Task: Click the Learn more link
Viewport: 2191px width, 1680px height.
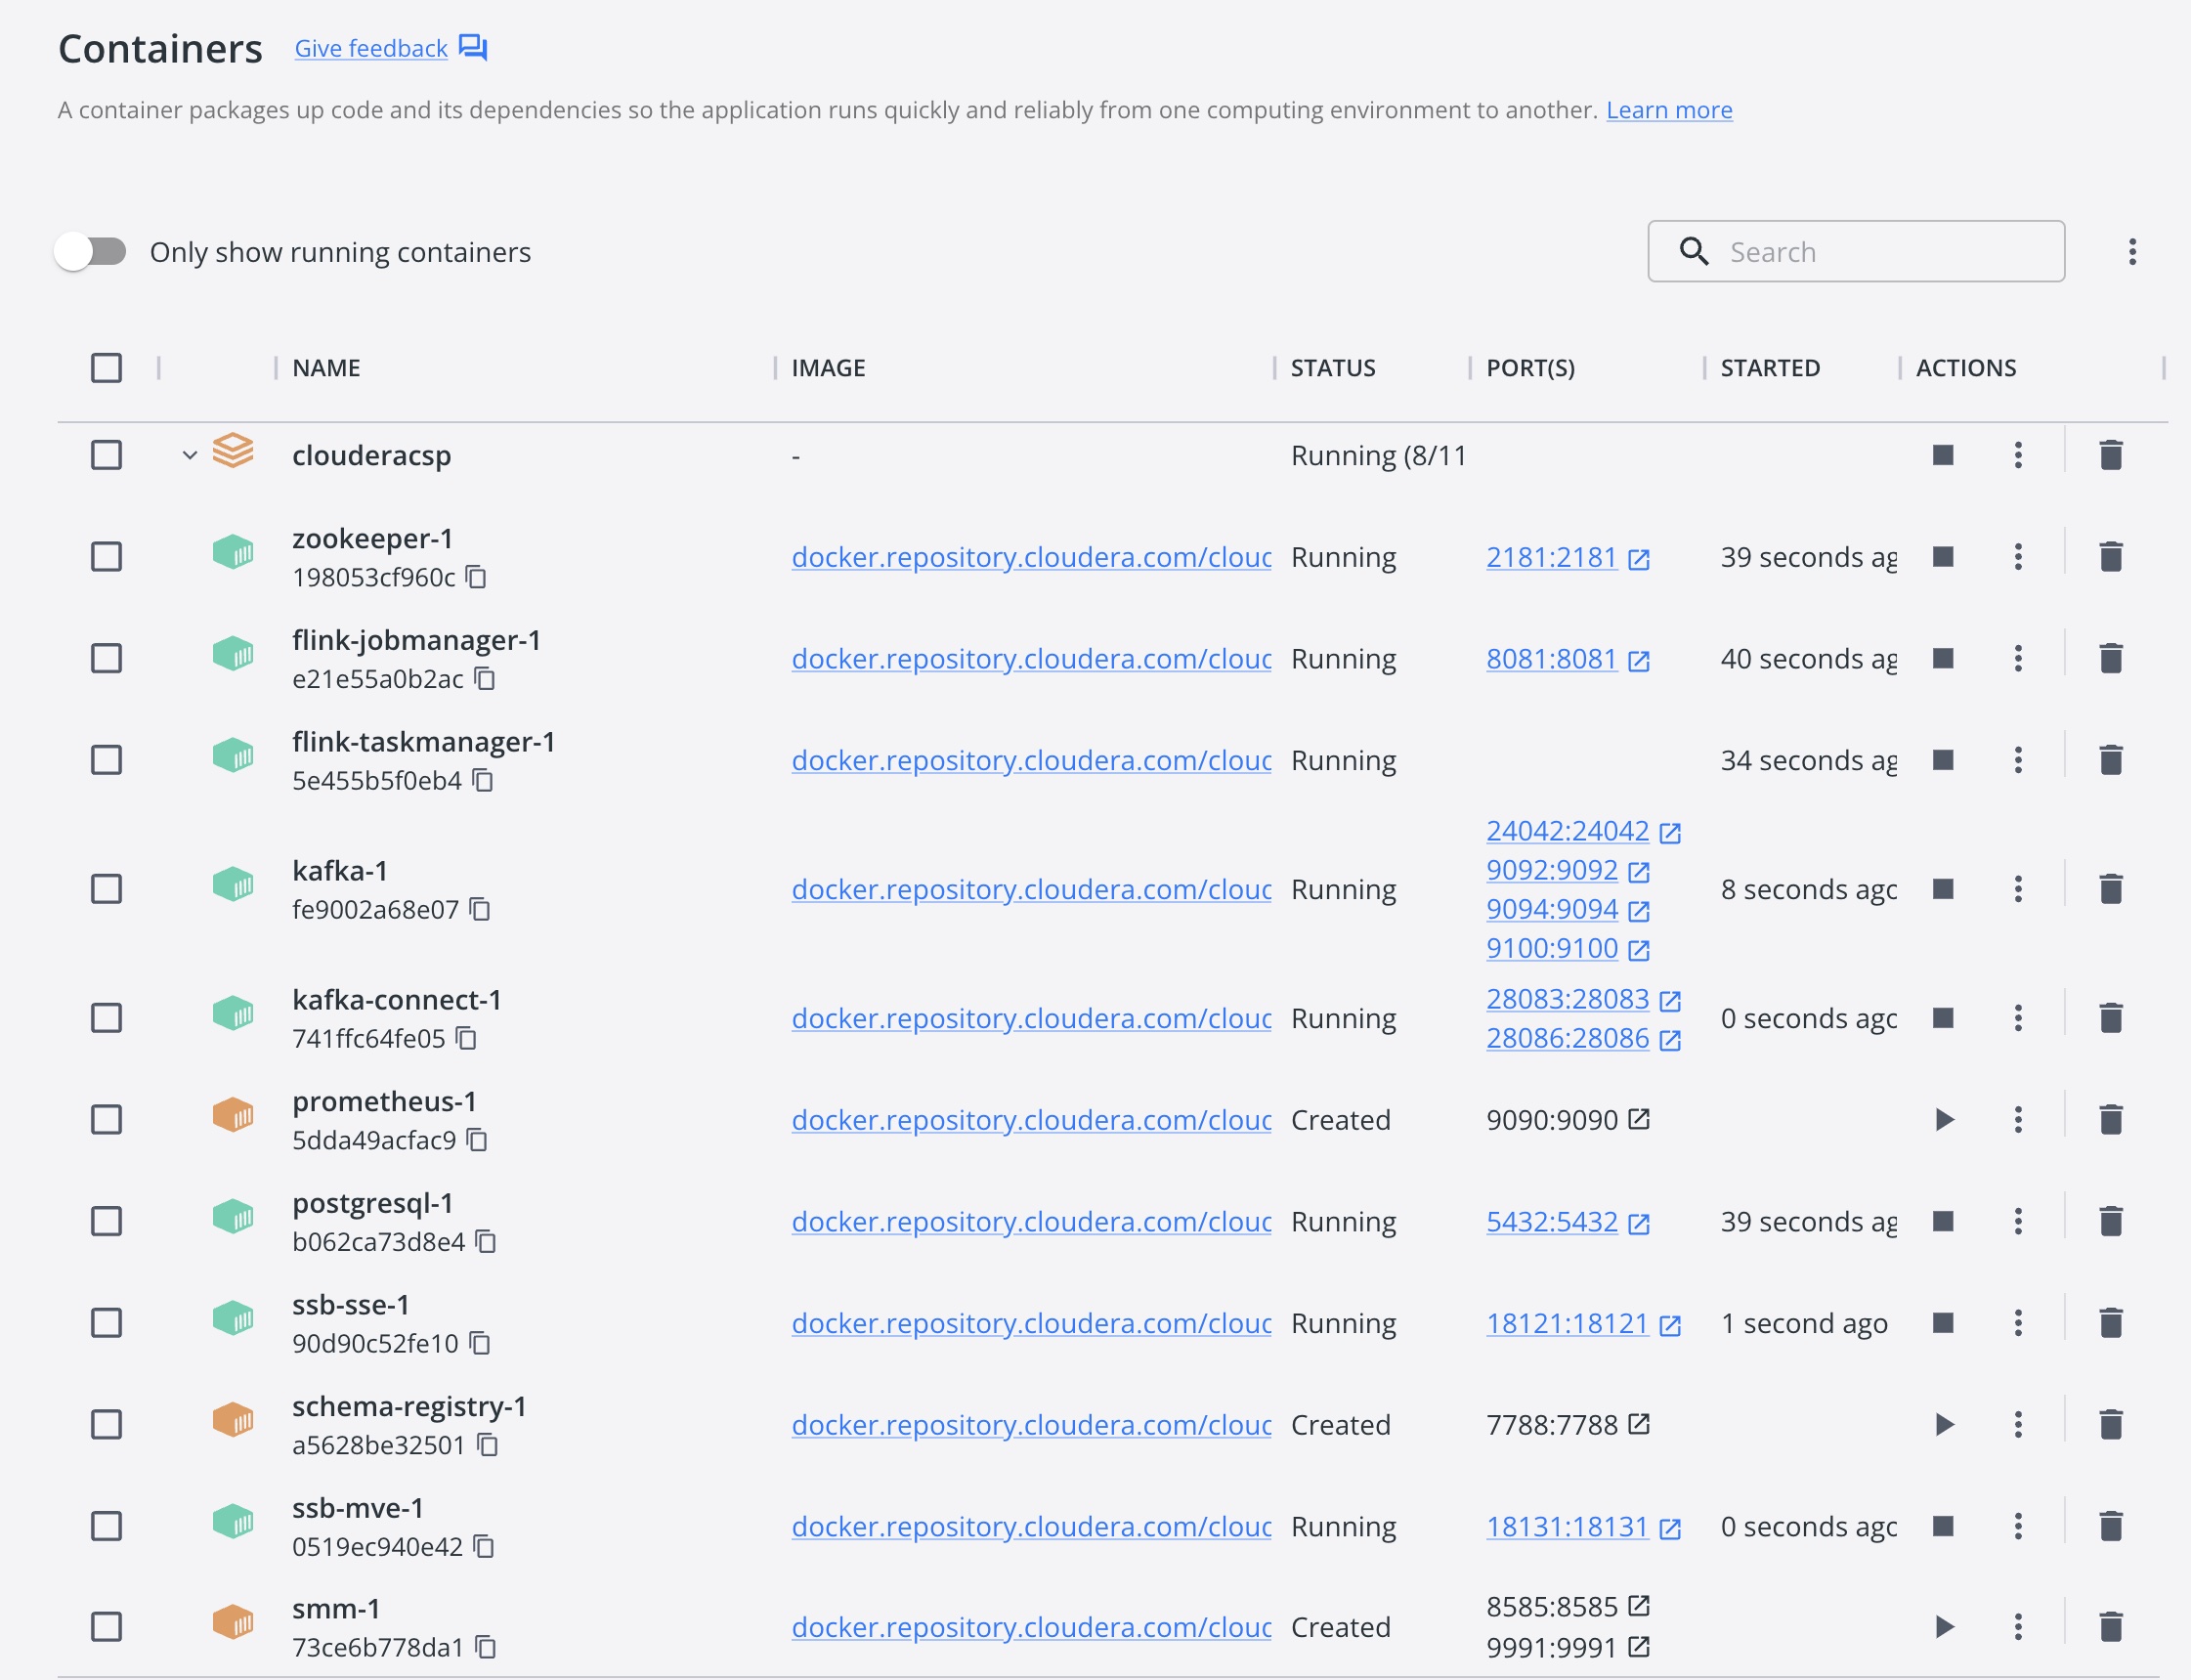Action: point(1668,110)
